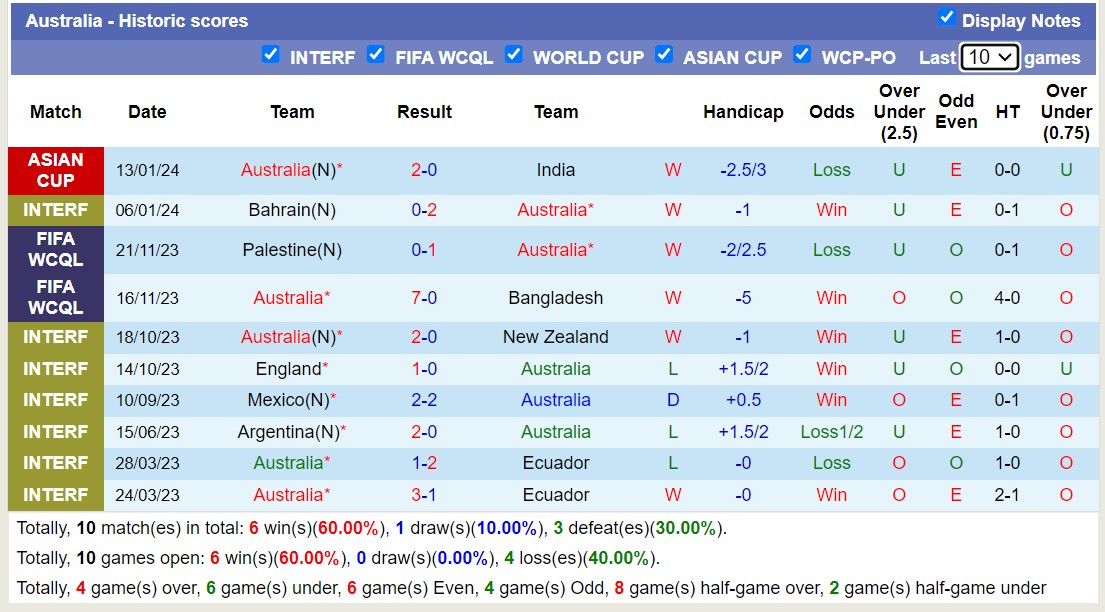This screenshot has width=1105, height=612.
Task: Click the 2-2 result score
Action: click(424, 400)
